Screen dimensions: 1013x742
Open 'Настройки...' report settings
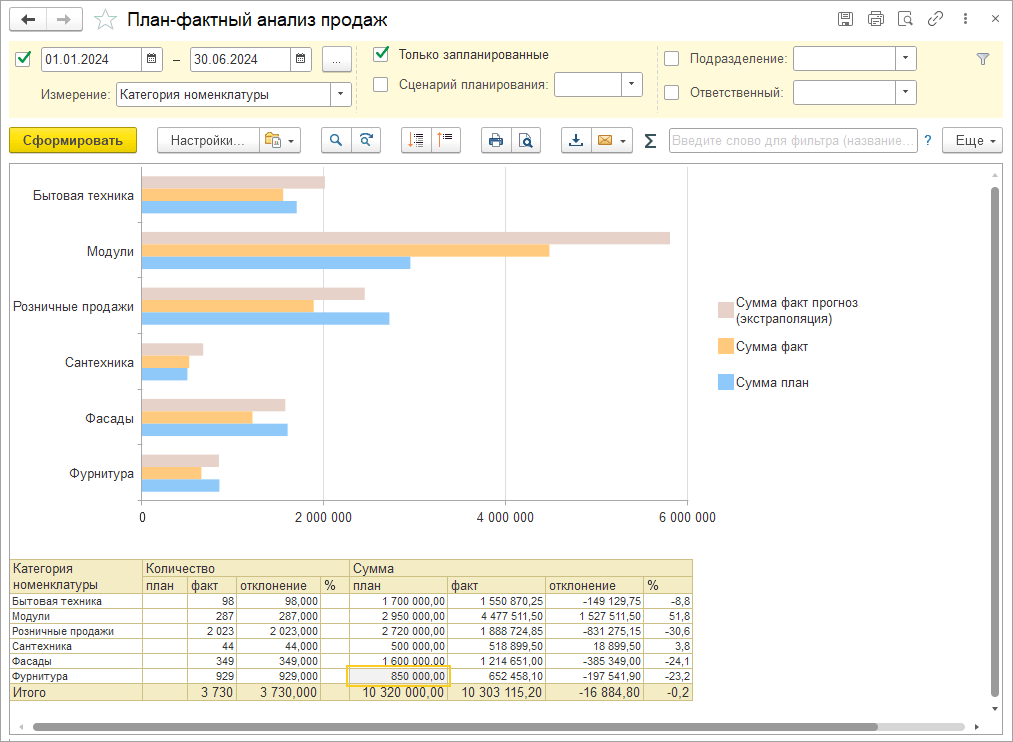pos(207,141)
